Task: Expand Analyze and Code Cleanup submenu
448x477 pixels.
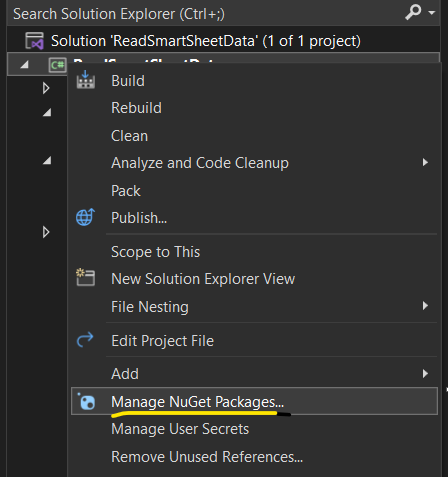Action: tap(425, 162)
